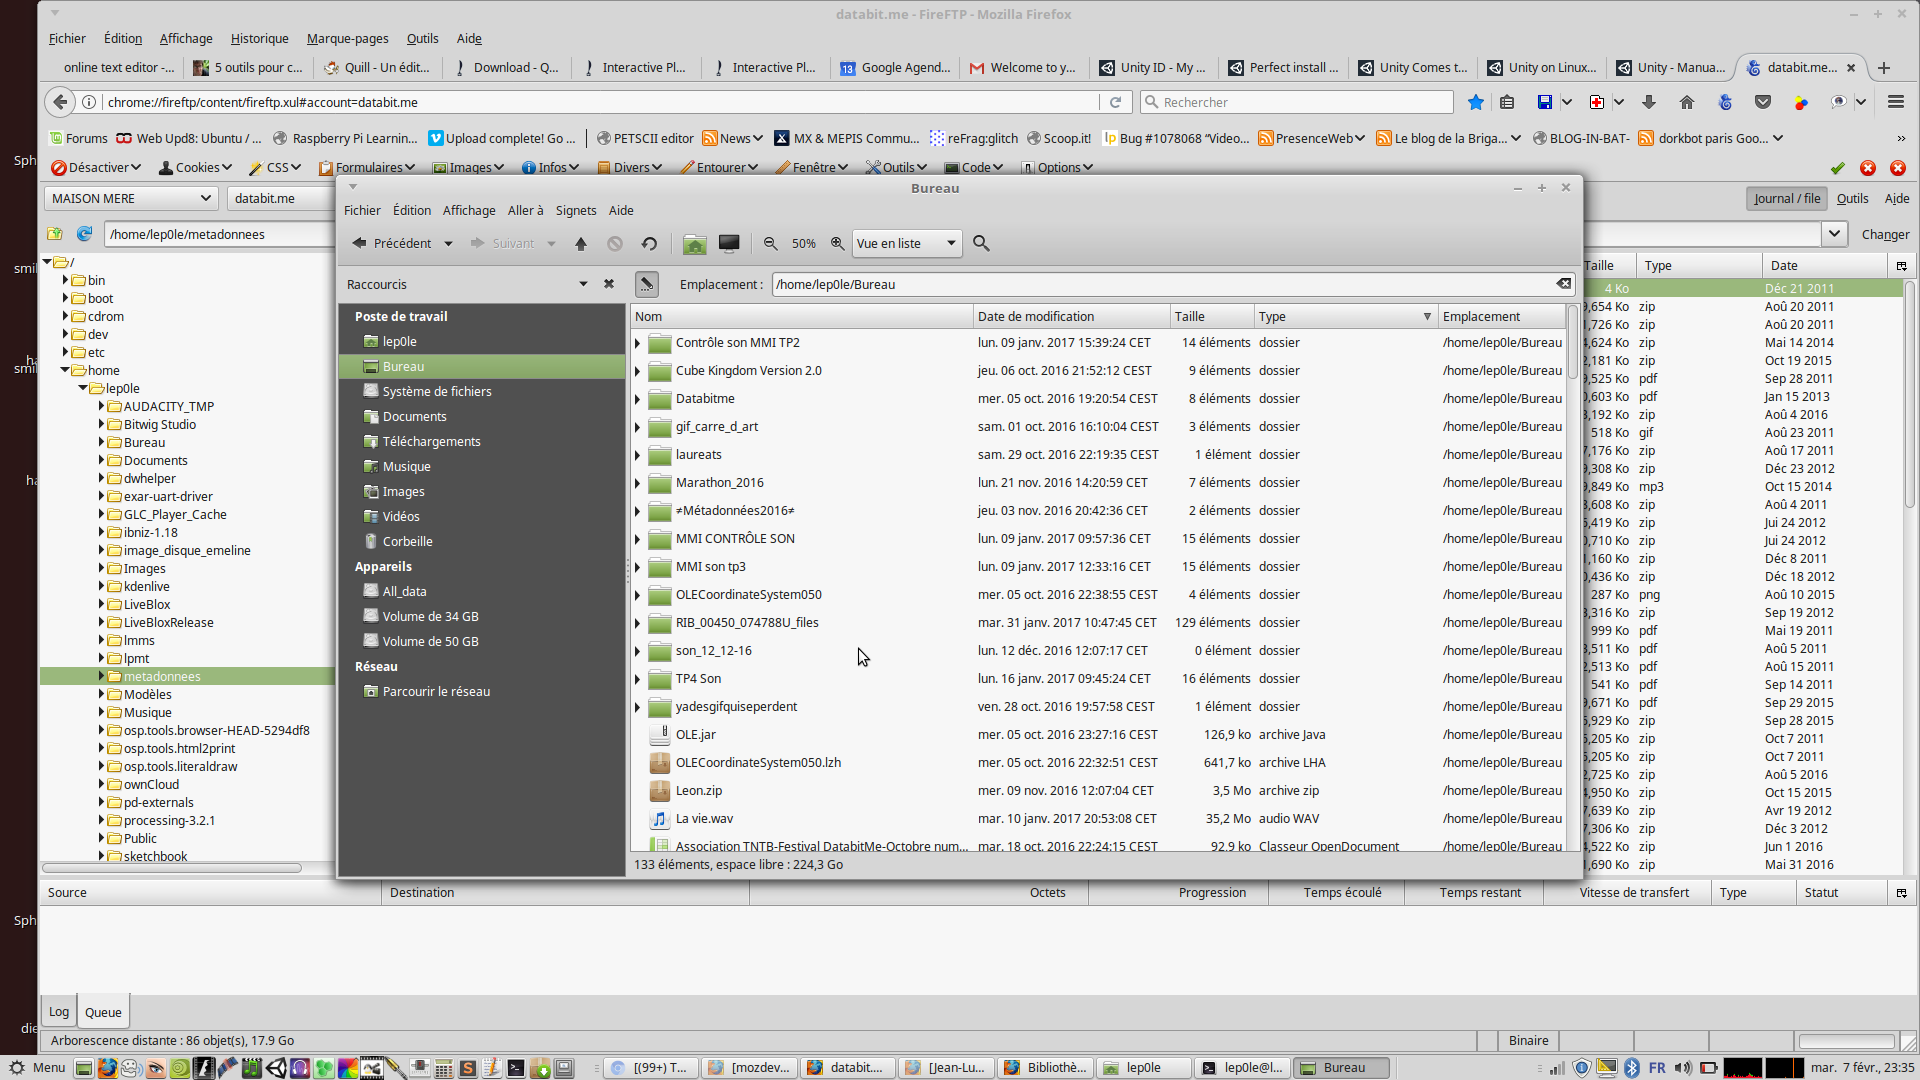Expand the Marathon_2016 folder row

tap(637, 483)
